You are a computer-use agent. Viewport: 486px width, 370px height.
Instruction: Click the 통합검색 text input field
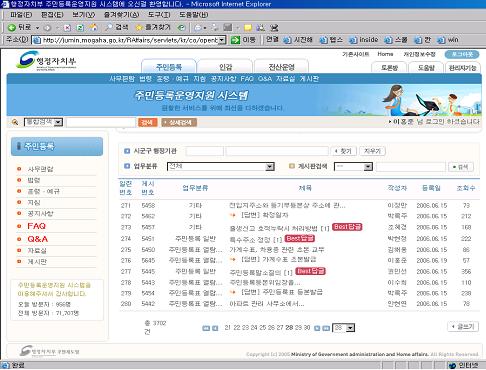pyautogui.click(x=101, y=122)
